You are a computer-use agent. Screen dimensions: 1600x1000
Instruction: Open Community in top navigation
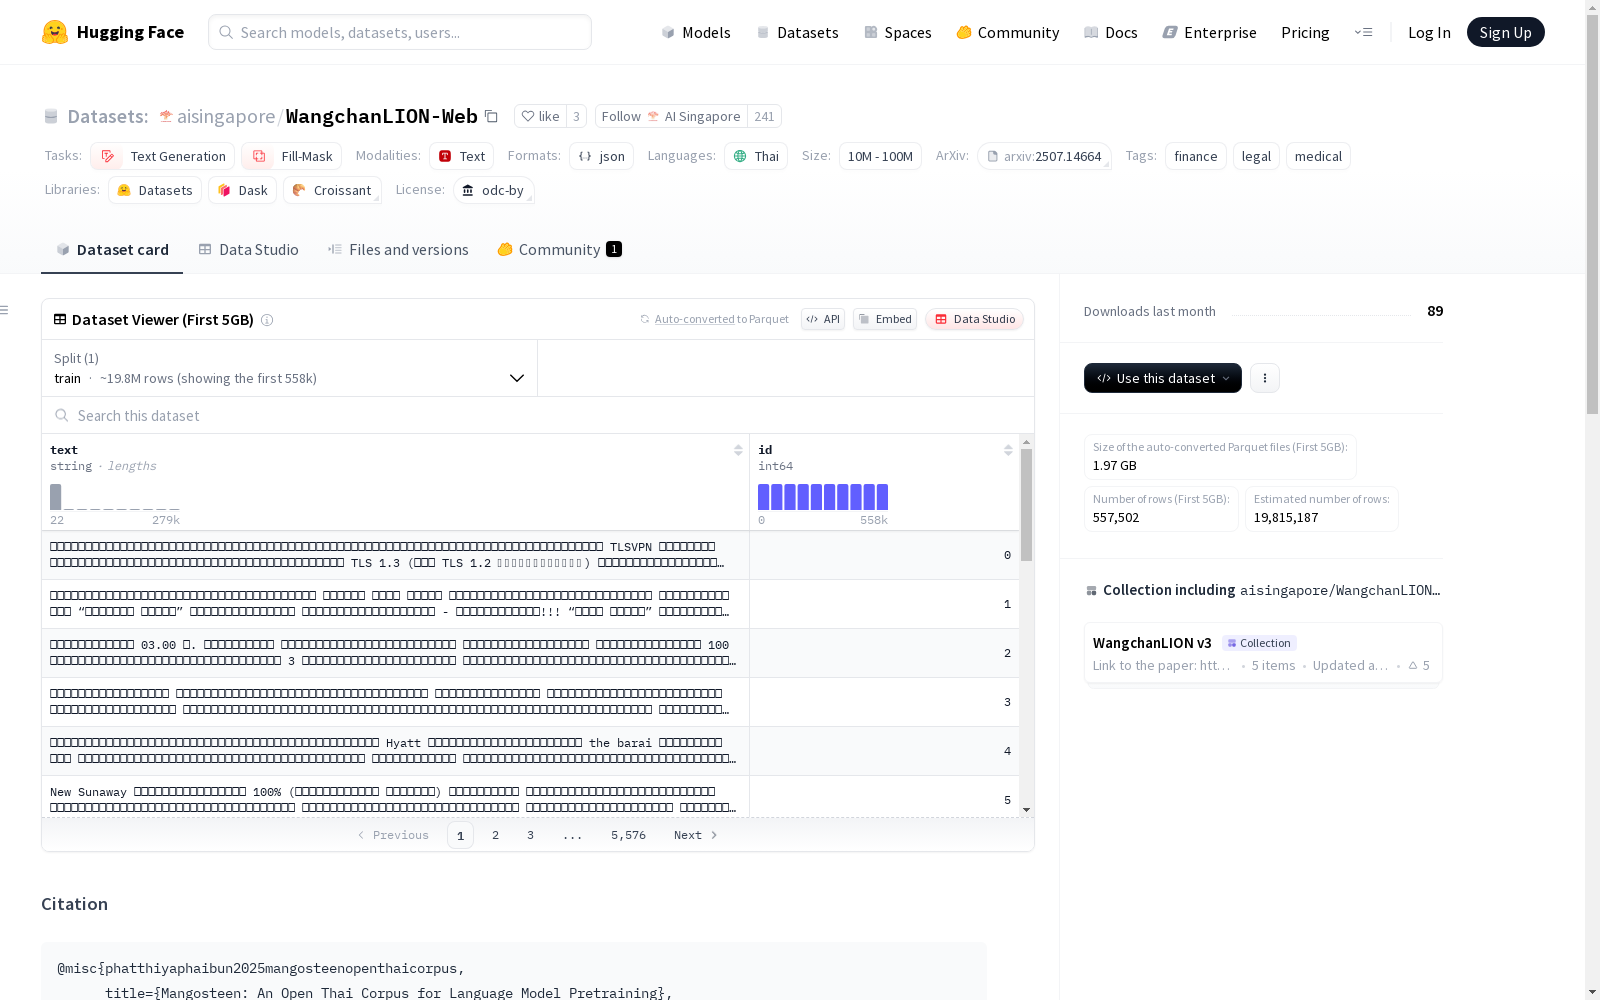tap(1008, 32)
